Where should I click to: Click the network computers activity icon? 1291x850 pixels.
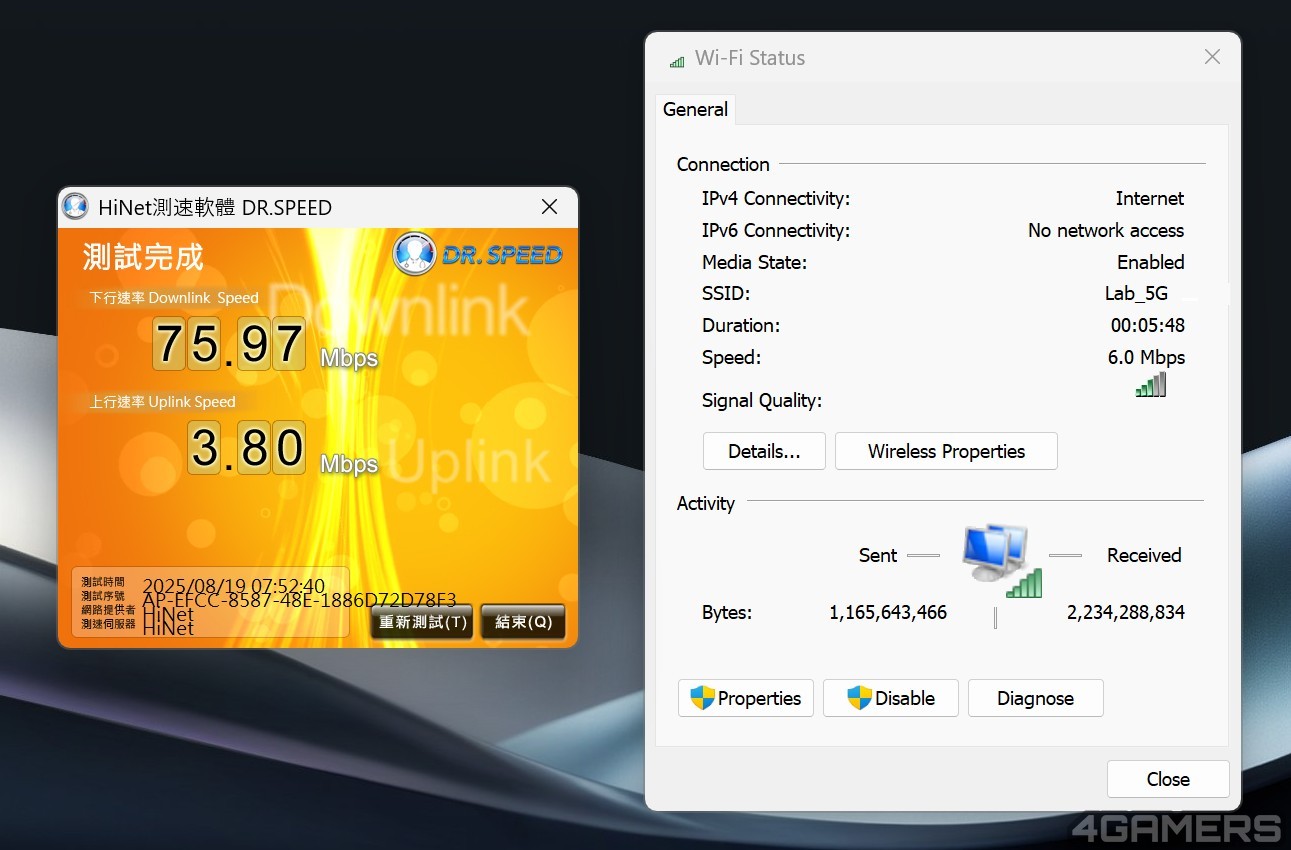pyautogui.click(x=1001, y=561)
